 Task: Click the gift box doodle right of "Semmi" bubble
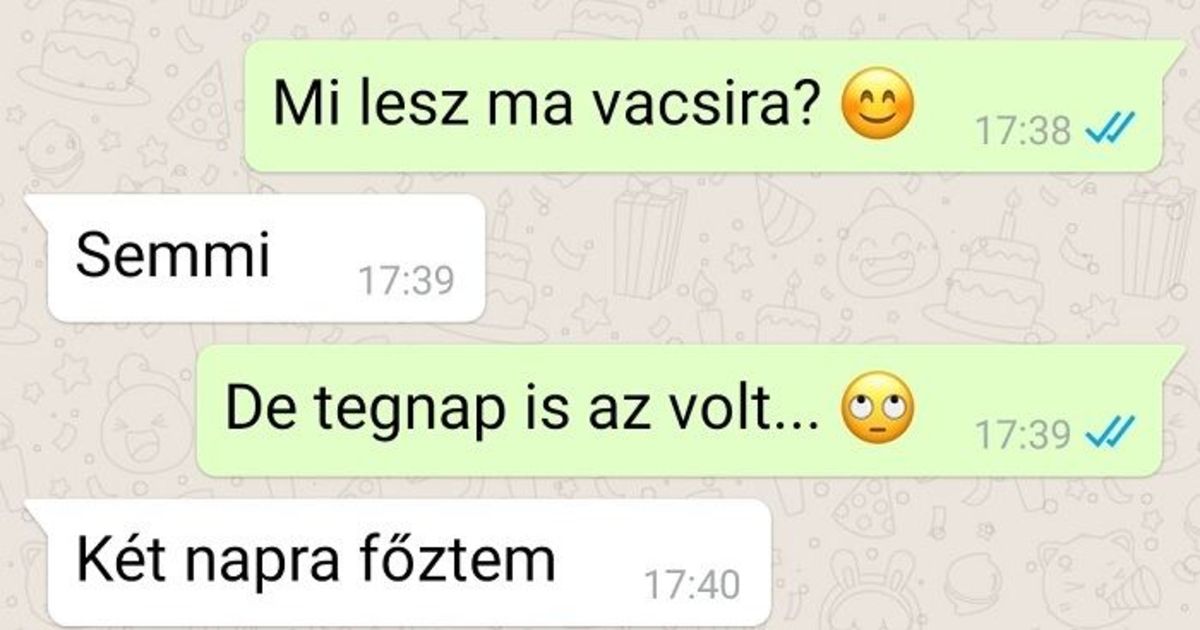(x=648, y=240)
